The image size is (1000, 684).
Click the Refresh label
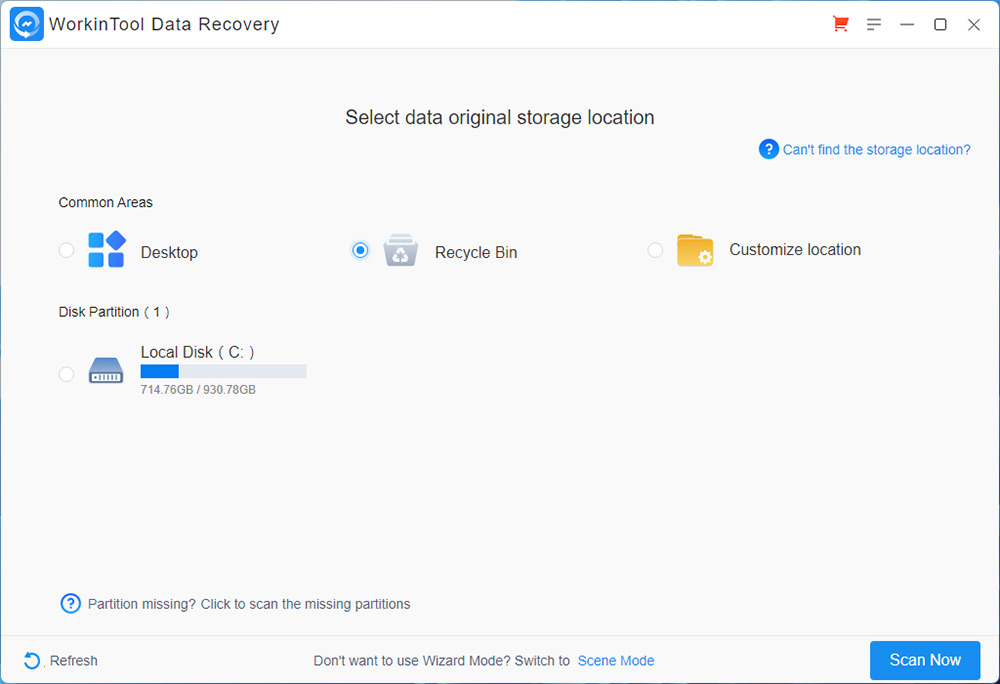pos(74,661)
